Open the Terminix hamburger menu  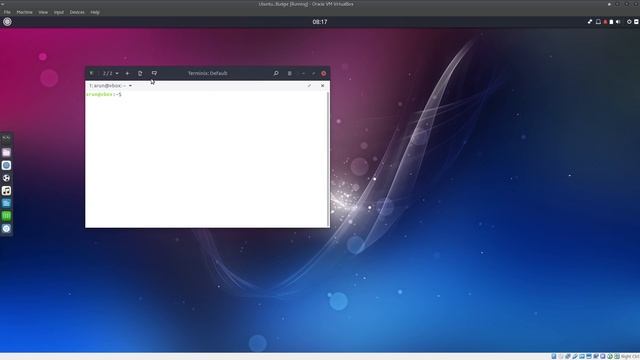tap(290, 73)
